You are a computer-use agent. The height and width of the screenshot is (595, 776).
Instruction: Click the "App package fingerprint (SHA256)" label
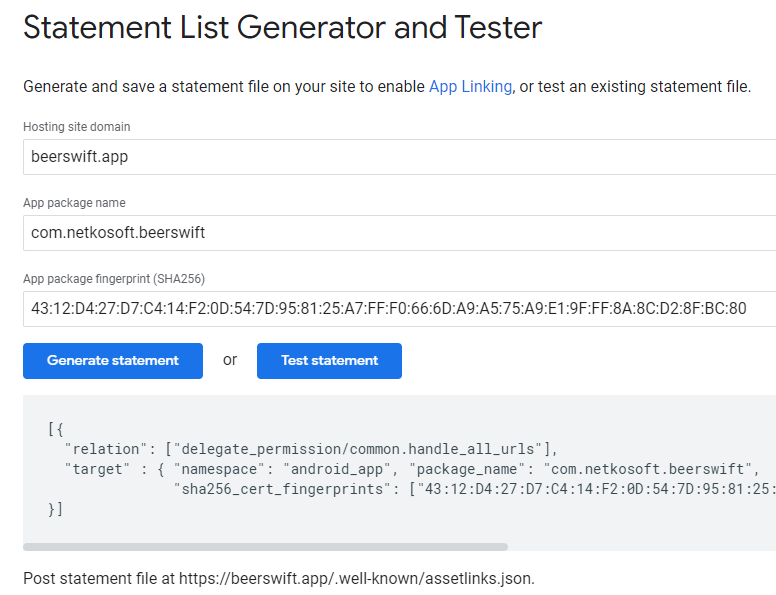114,278
